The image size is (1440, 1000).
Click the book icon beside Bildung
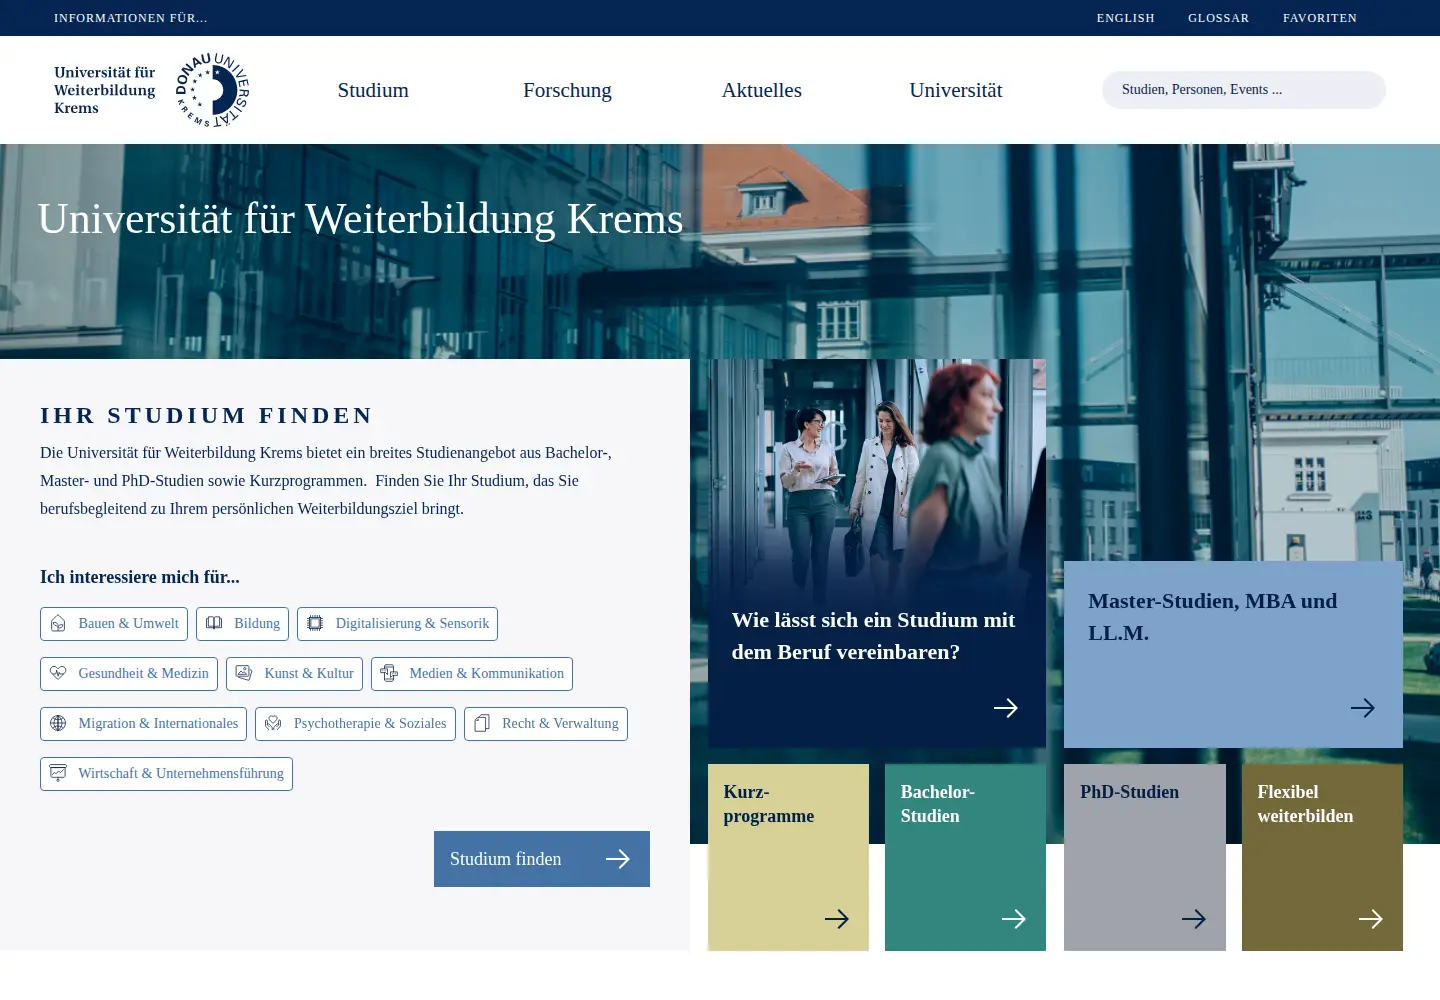click(x=214, y=623)
